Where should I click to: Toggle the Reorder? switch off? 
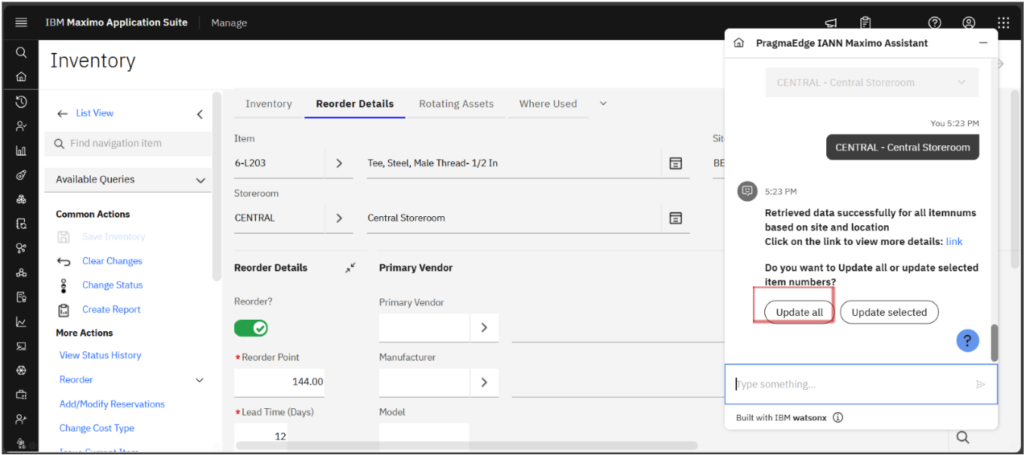coord(251,328)
